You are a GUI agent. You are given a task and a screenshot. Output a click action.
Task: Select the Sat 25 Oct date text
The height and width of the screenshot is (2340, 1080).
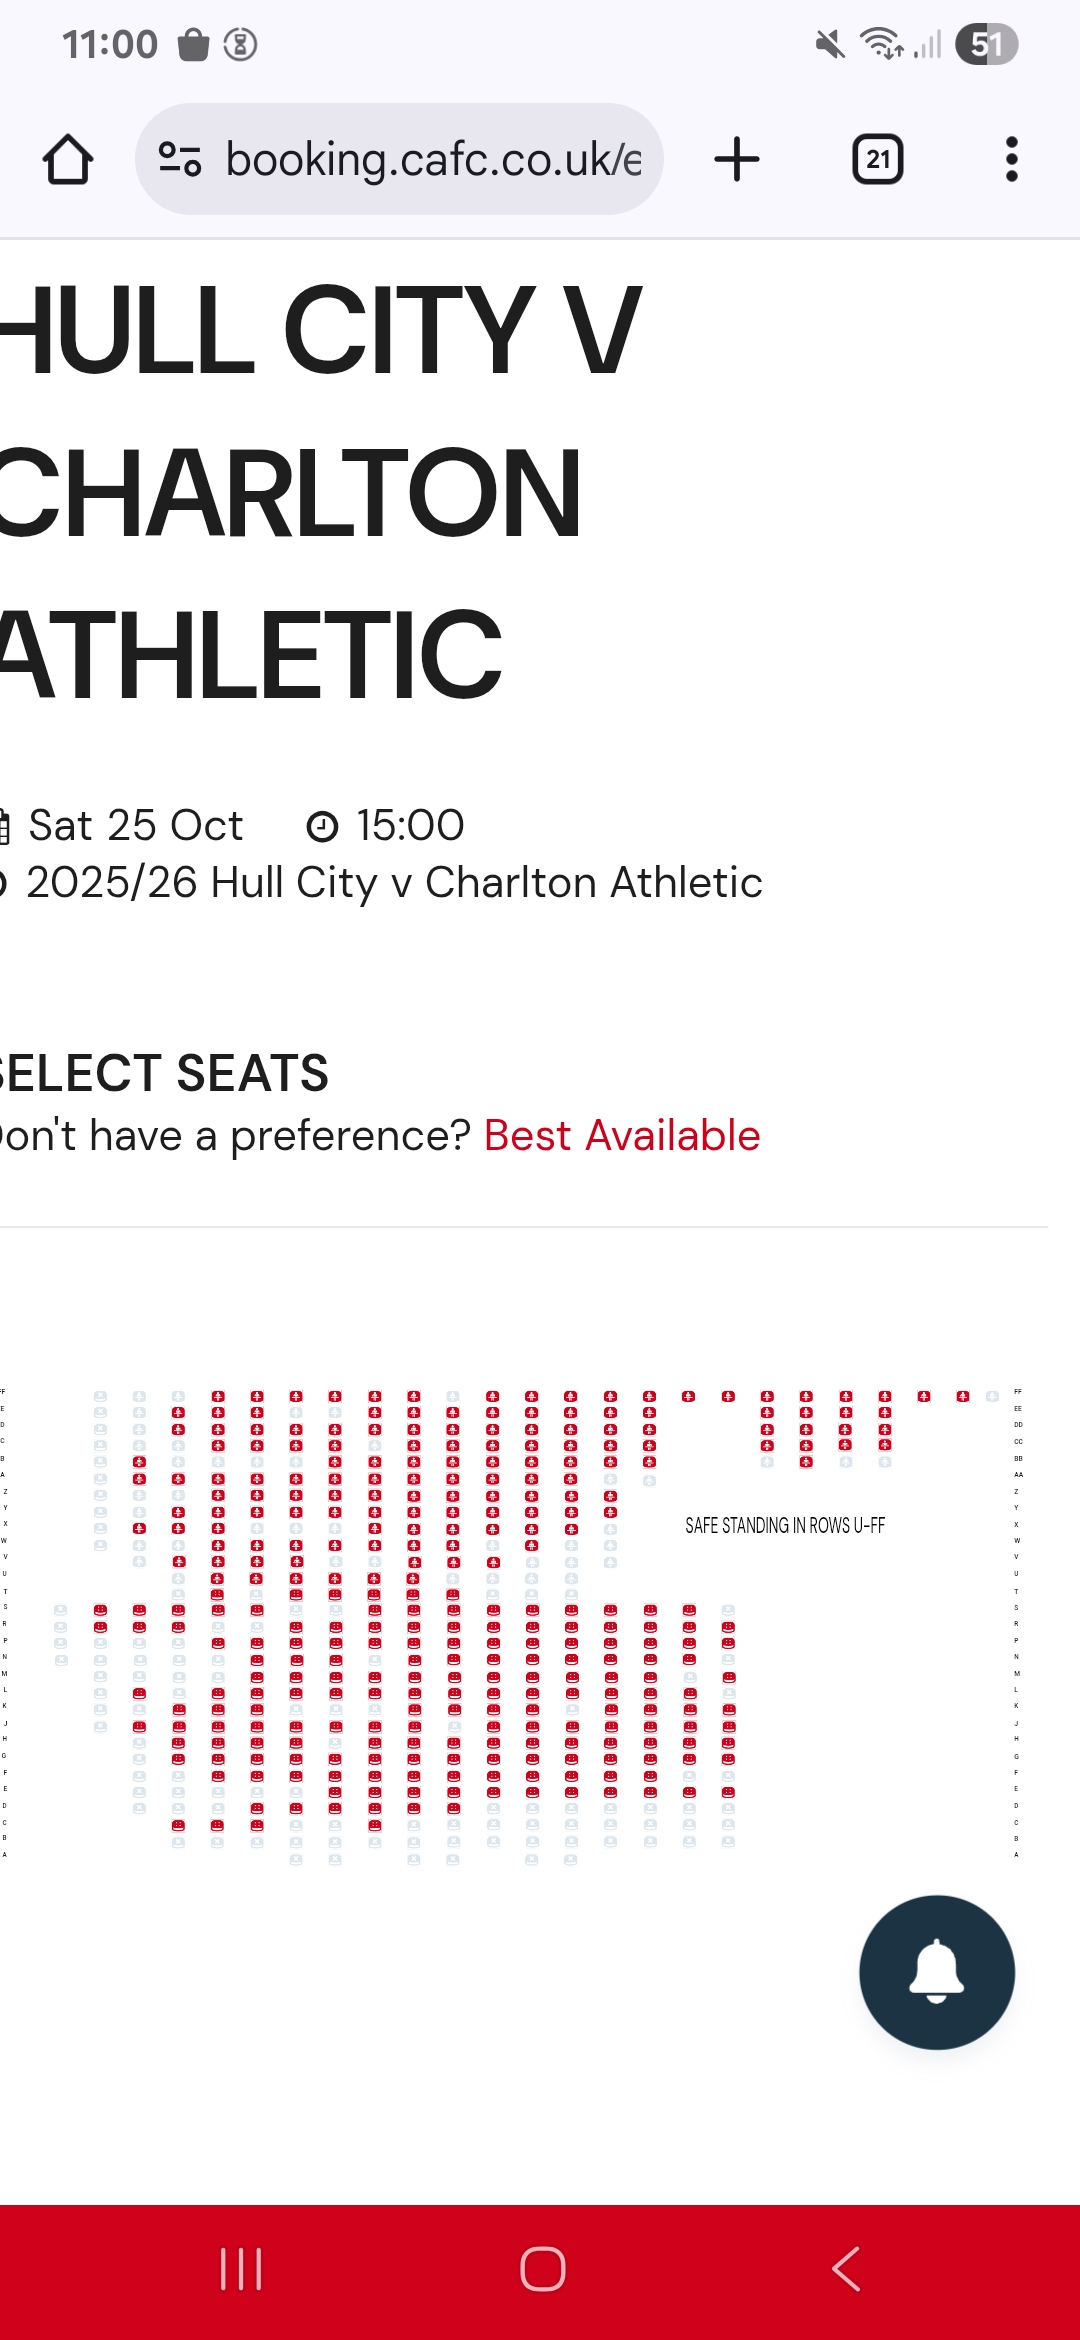click(135, 826)
